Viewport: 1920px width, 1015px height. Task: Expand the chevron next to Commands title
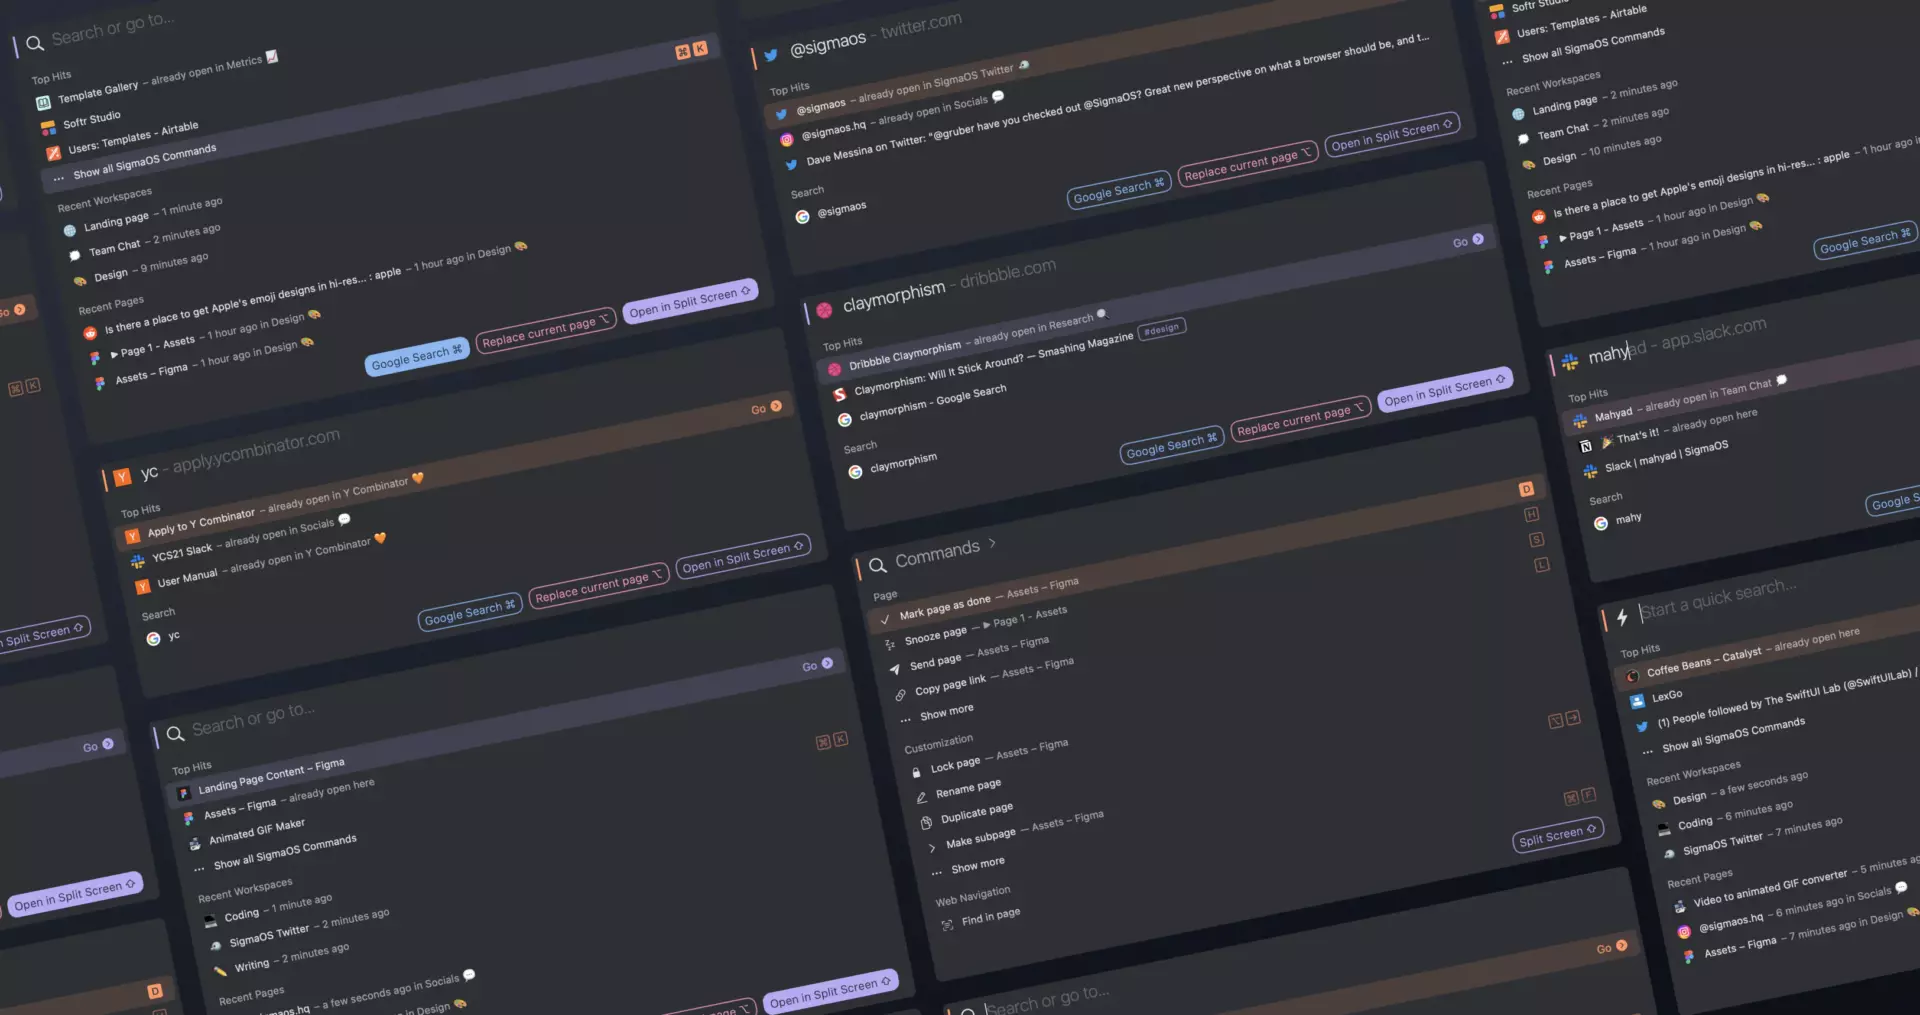[992, 543]
